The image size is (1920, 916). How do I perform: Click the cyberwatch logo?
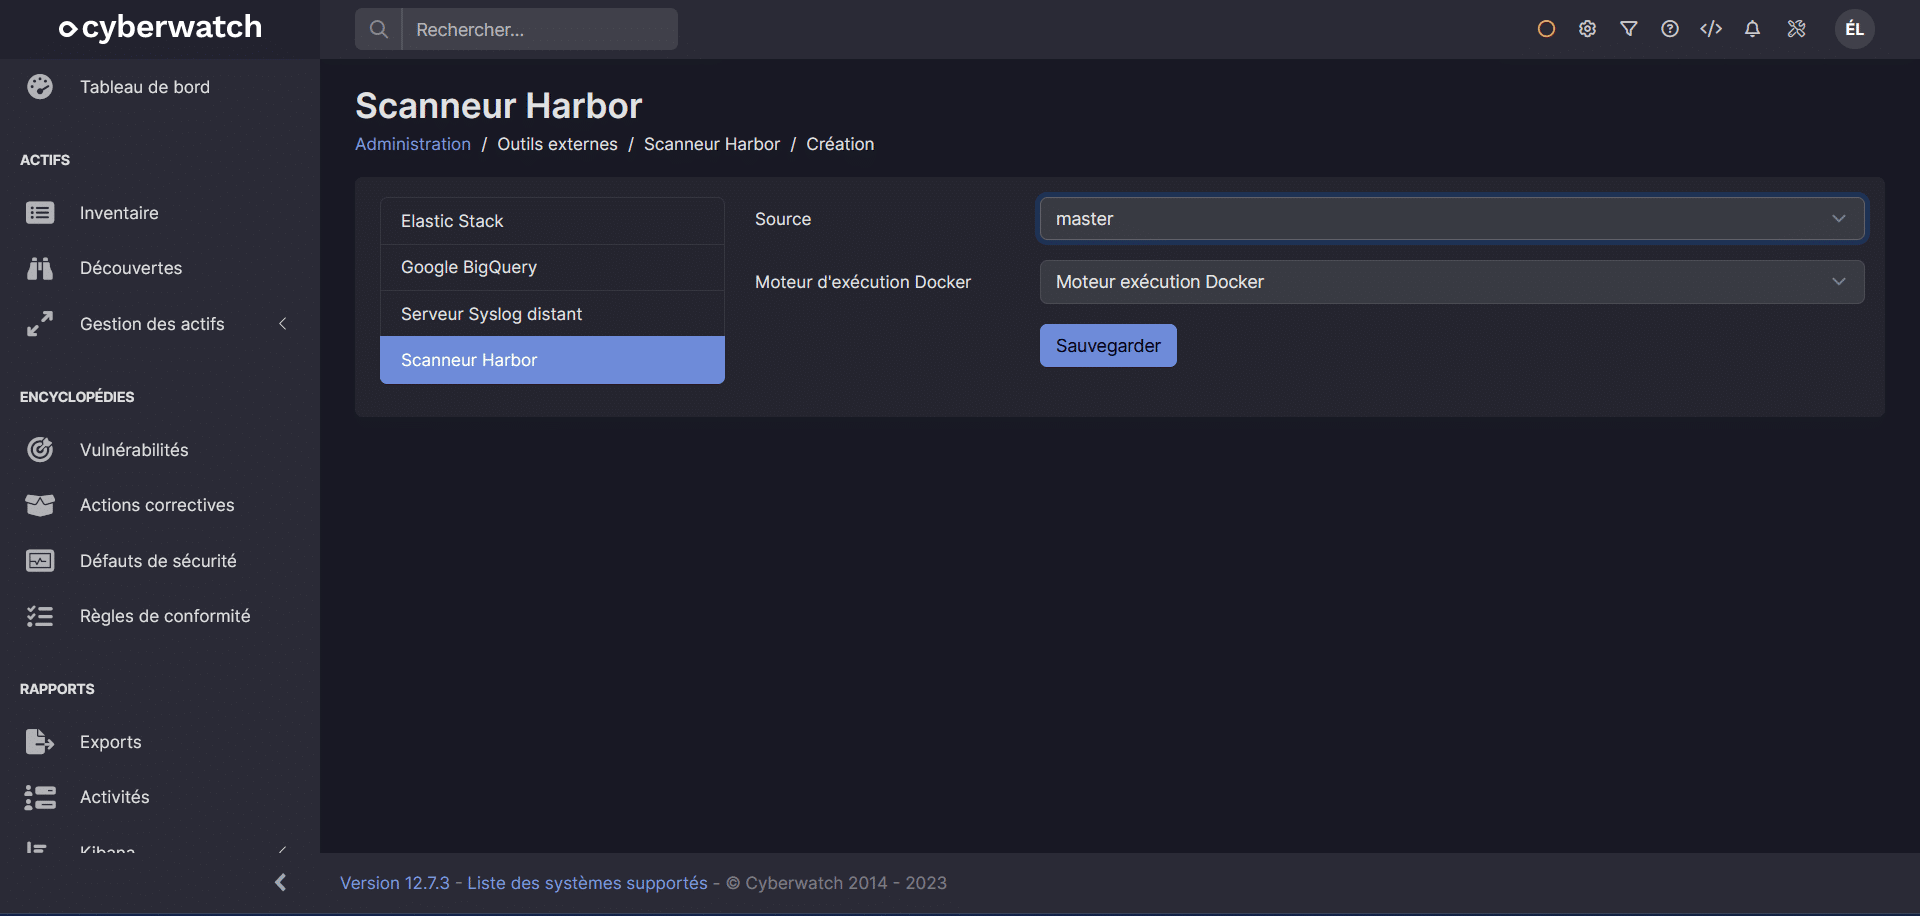(160, 28)
